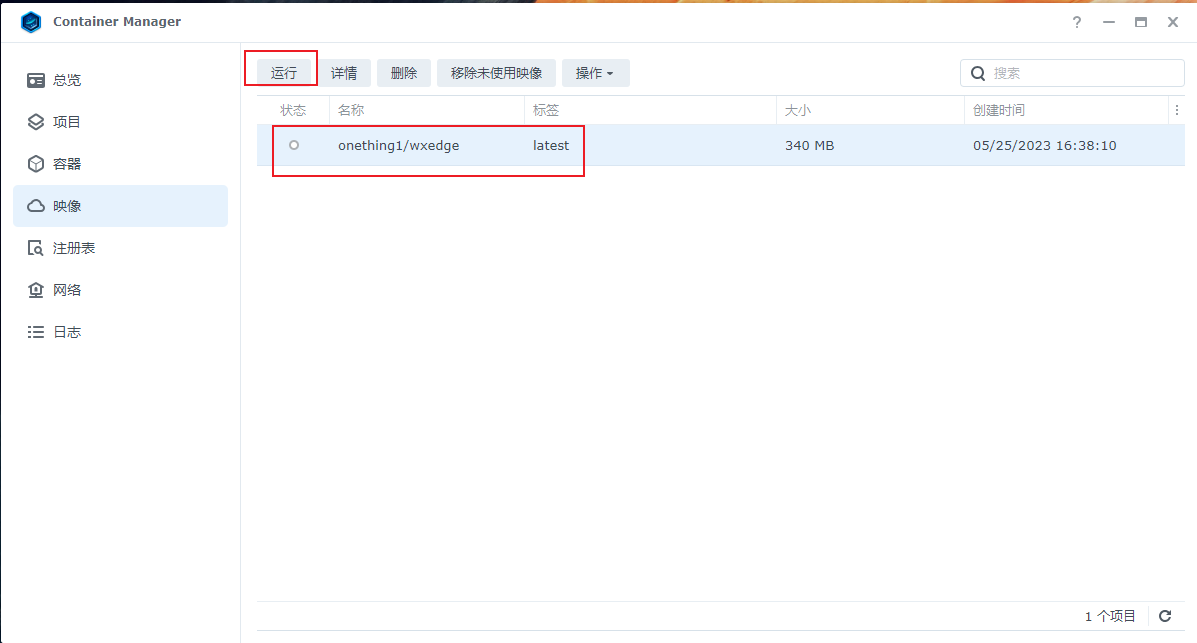Sort by 状态 column header

tap(293, 111)
